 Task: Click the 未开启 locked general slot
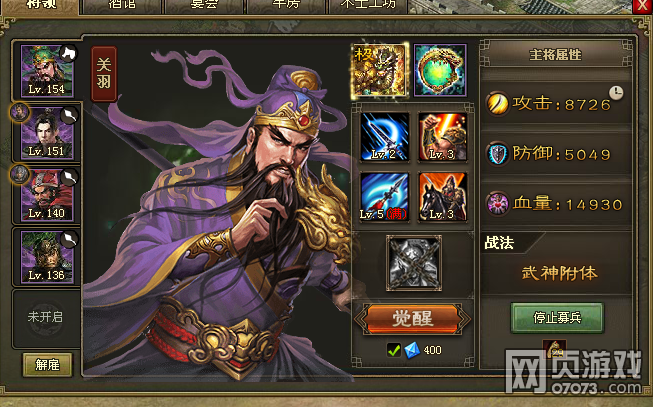coord(46,317)
